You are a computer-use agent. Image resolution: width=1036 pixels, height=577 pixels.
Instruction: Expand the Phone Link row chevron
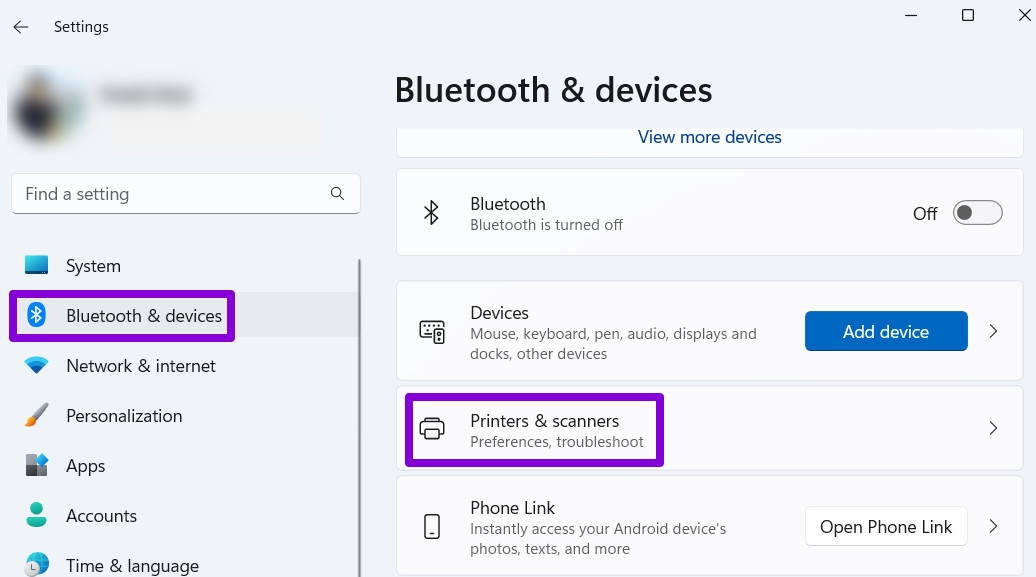tap(993, 527)
